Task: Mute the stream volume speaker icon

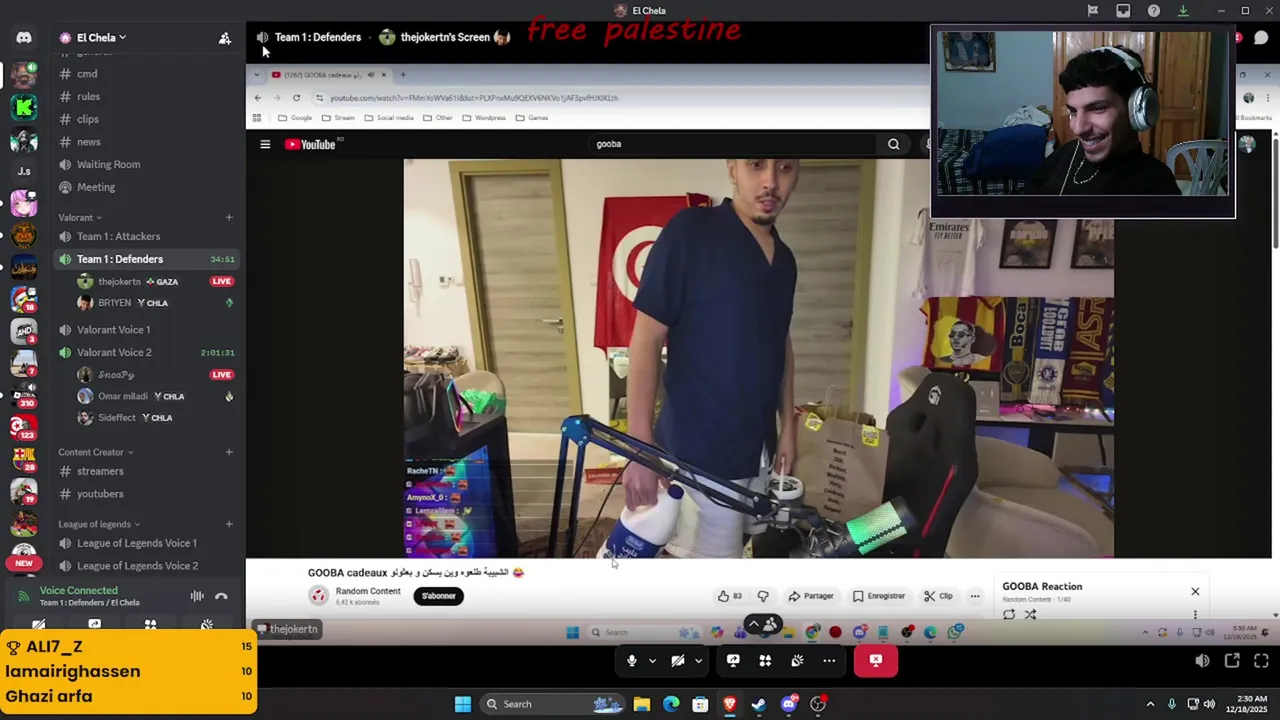Action: point(1202,660)
